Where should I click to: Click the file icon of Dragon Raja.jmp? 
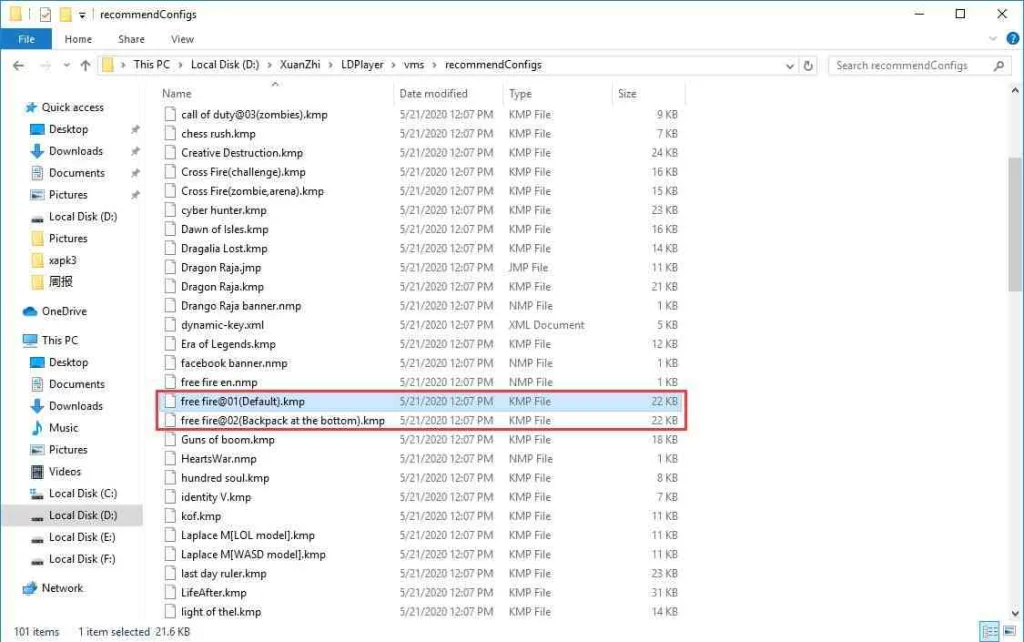pos(170,268)
